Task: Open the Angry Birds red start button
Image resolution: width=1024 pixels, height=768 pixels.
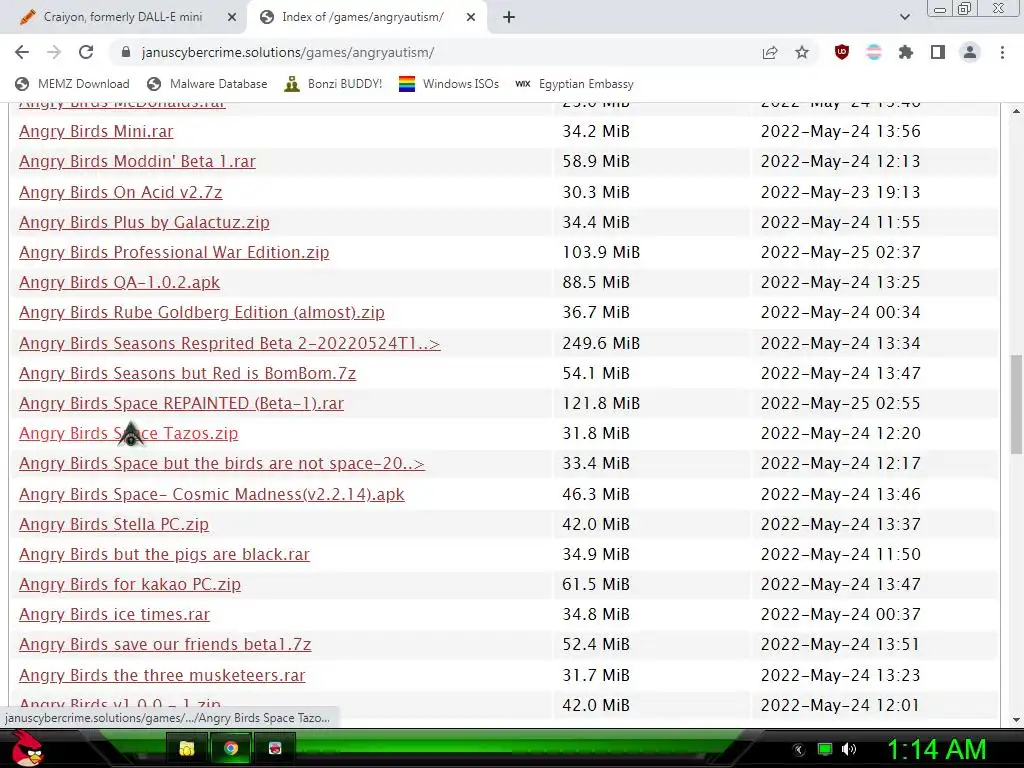Action: [27, 748]
